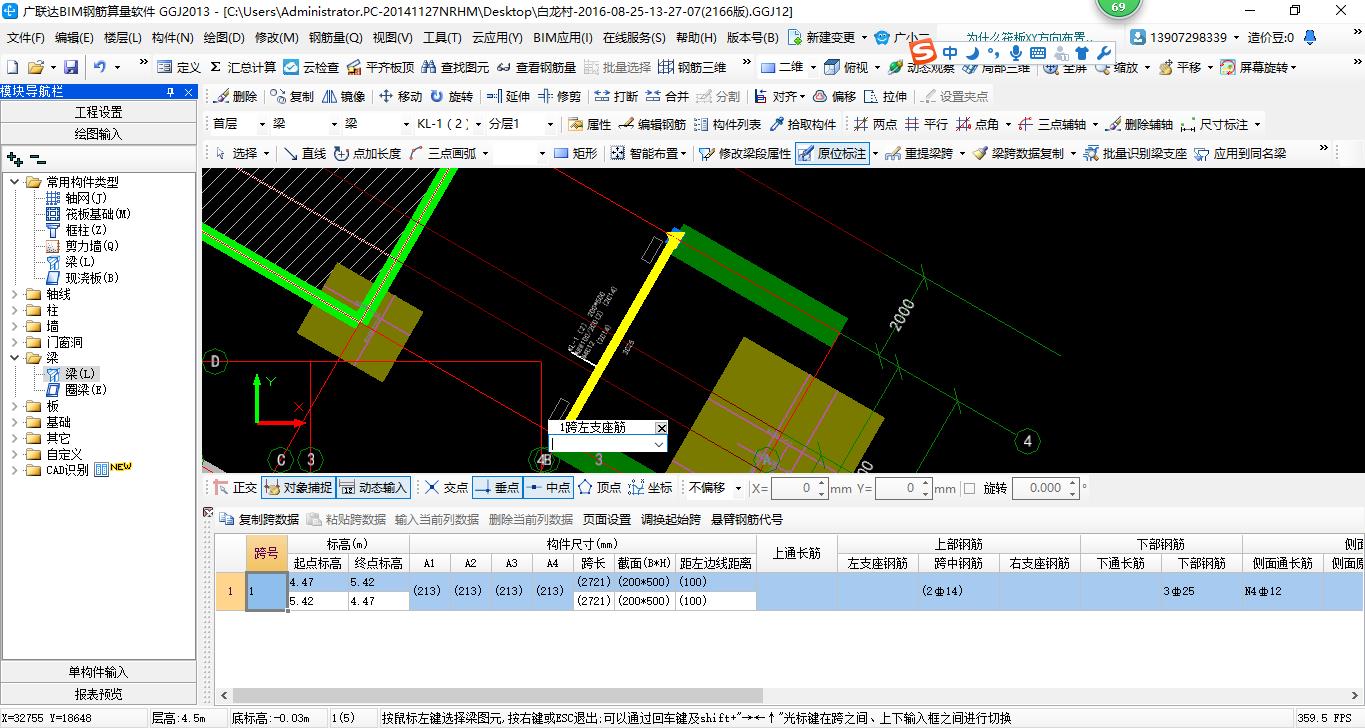The height and width of the screenshot is (728, 1365).
Task: Open the 文件(F) menu
Action: (26, 38)
